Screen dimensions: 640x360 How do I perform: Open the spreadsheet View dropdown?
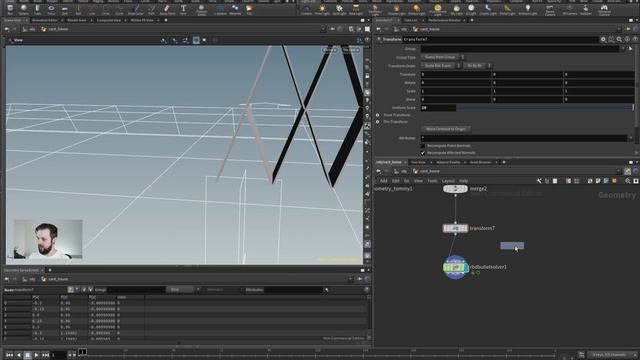click(x=183, y=289)
